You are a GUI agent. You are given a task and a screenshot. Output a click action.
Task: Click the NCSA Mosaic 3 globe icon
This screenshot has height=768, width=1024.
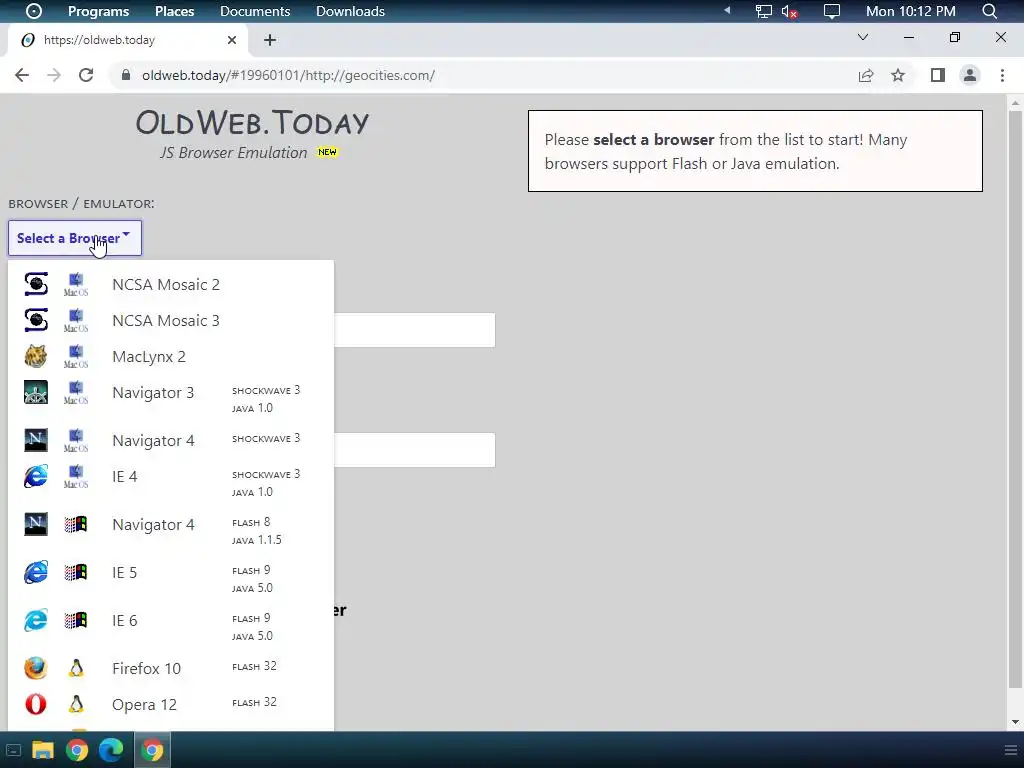point(36,320)
